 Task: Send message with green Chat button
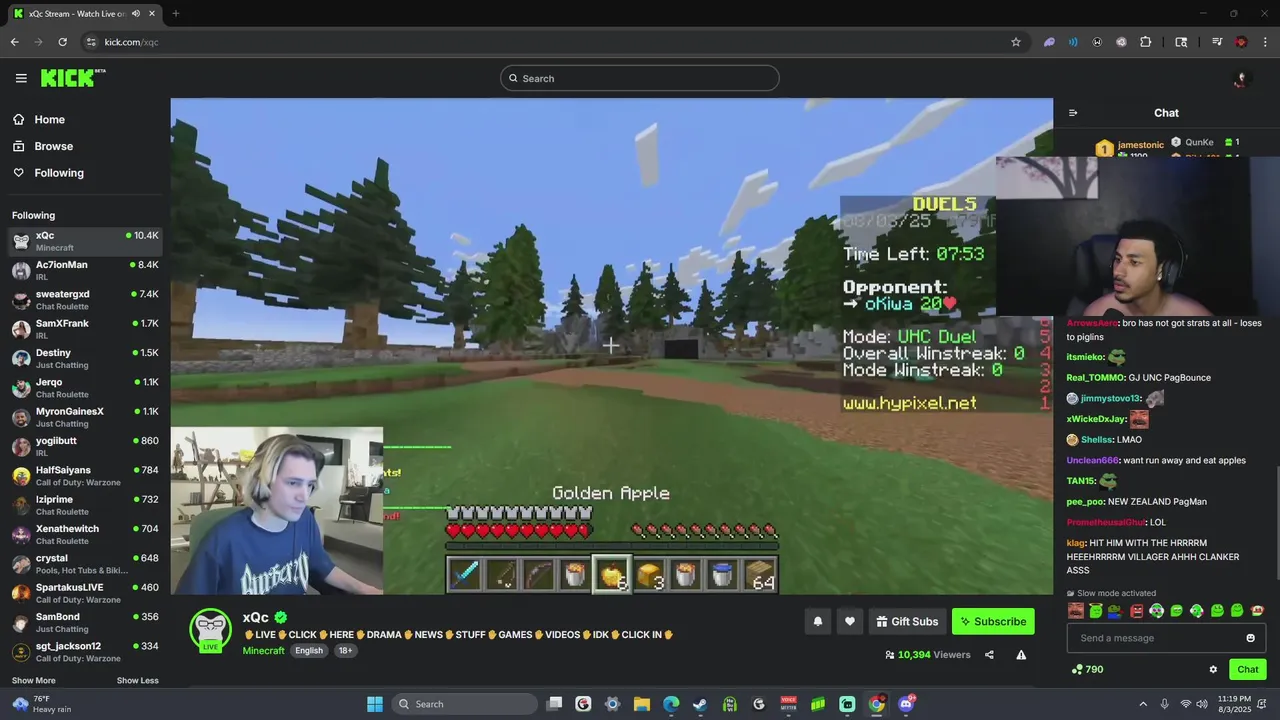pos(1248,669)
